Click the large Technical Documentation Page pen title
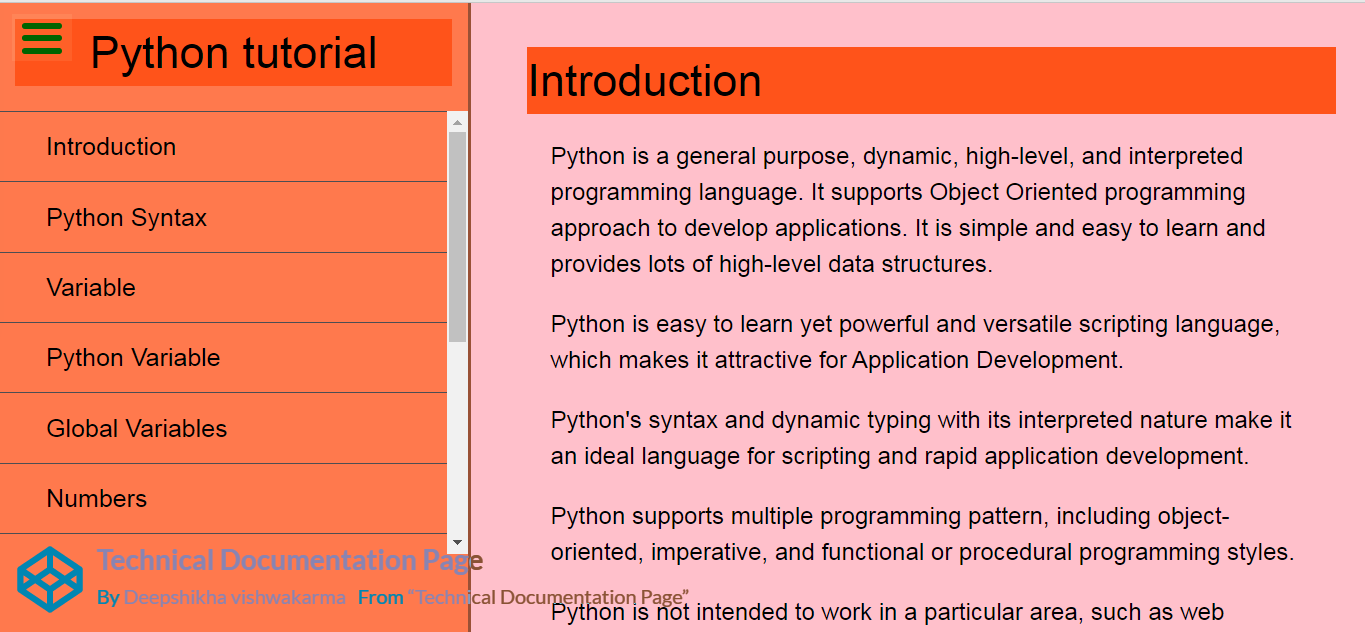The height and width of the screenshot is (632, 1365). pos(289,560)
